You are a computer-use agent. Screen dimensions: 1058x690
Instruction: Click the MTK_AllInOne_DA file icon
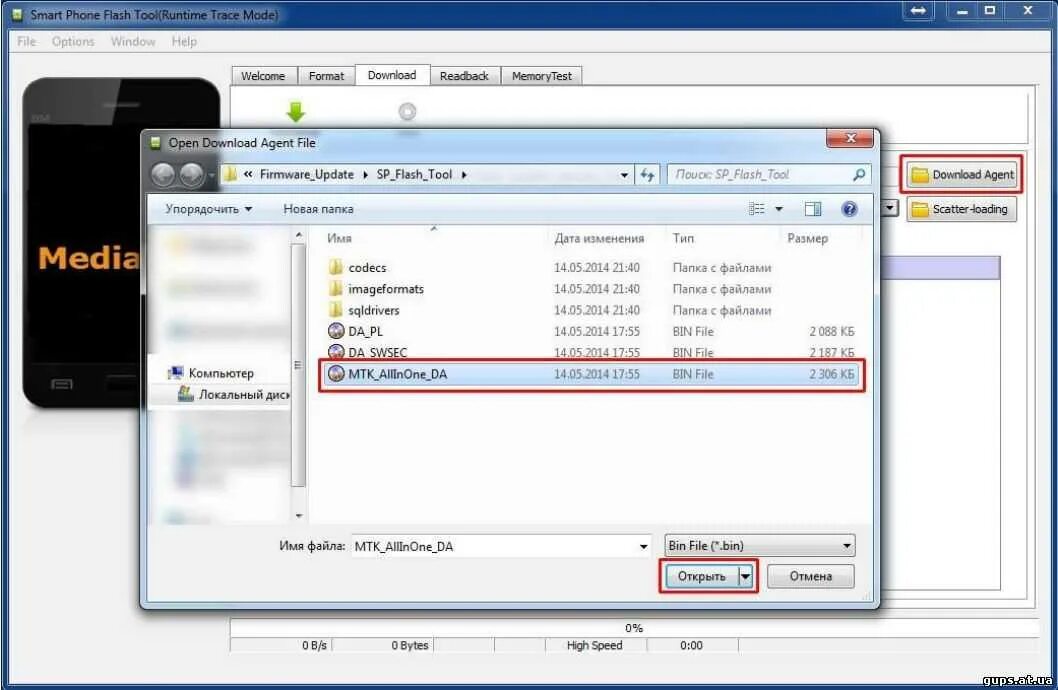tap(336, 374)
